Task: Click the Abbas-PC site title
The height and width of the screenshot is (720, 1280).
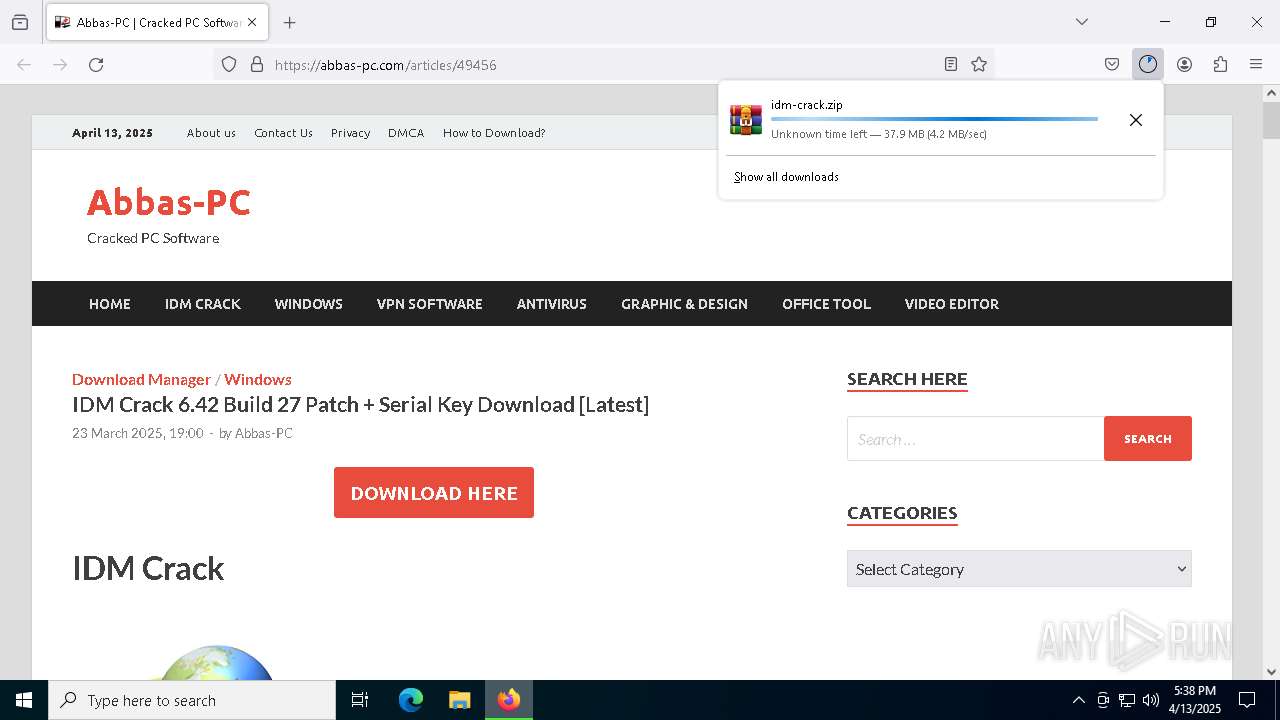Action: [x=168, y=202]
